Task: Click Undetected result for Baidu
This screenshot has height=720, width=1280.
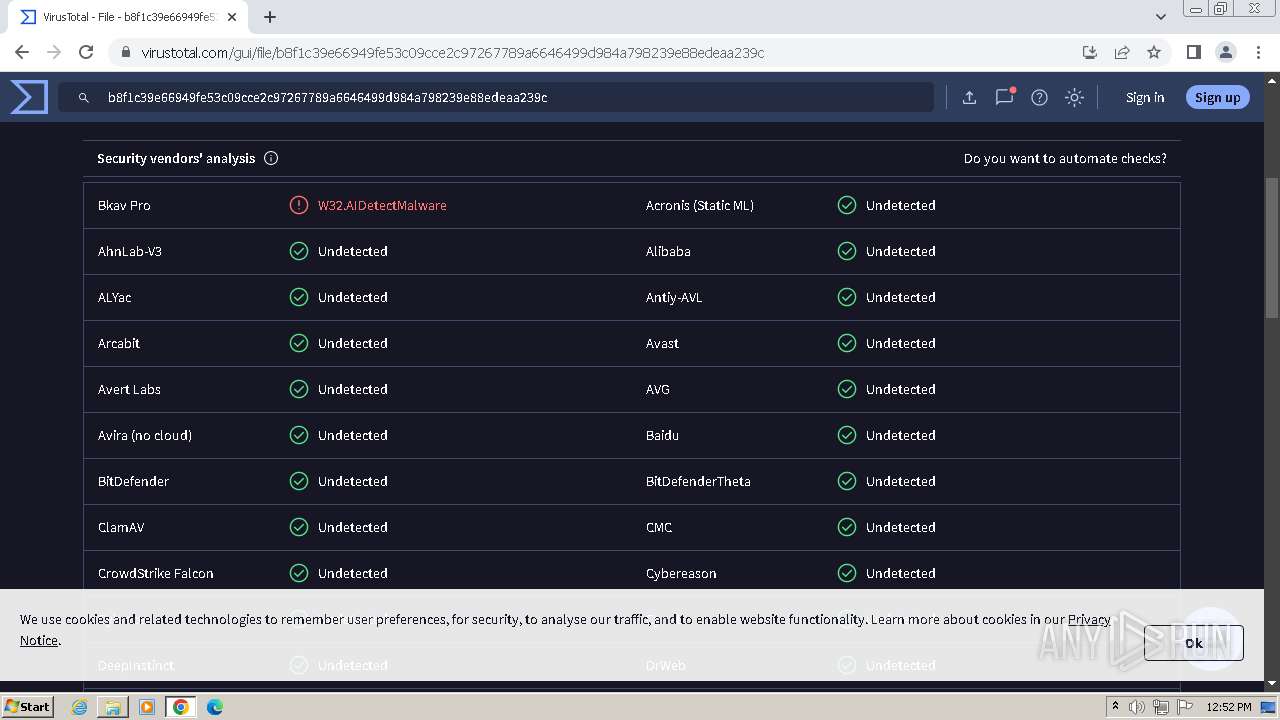Action: tap(901, 435)
